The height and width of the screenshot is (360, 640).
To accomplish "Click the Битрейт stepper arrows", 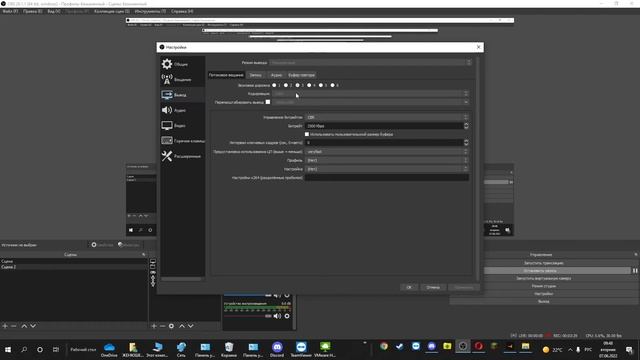I will pos(466,126).
